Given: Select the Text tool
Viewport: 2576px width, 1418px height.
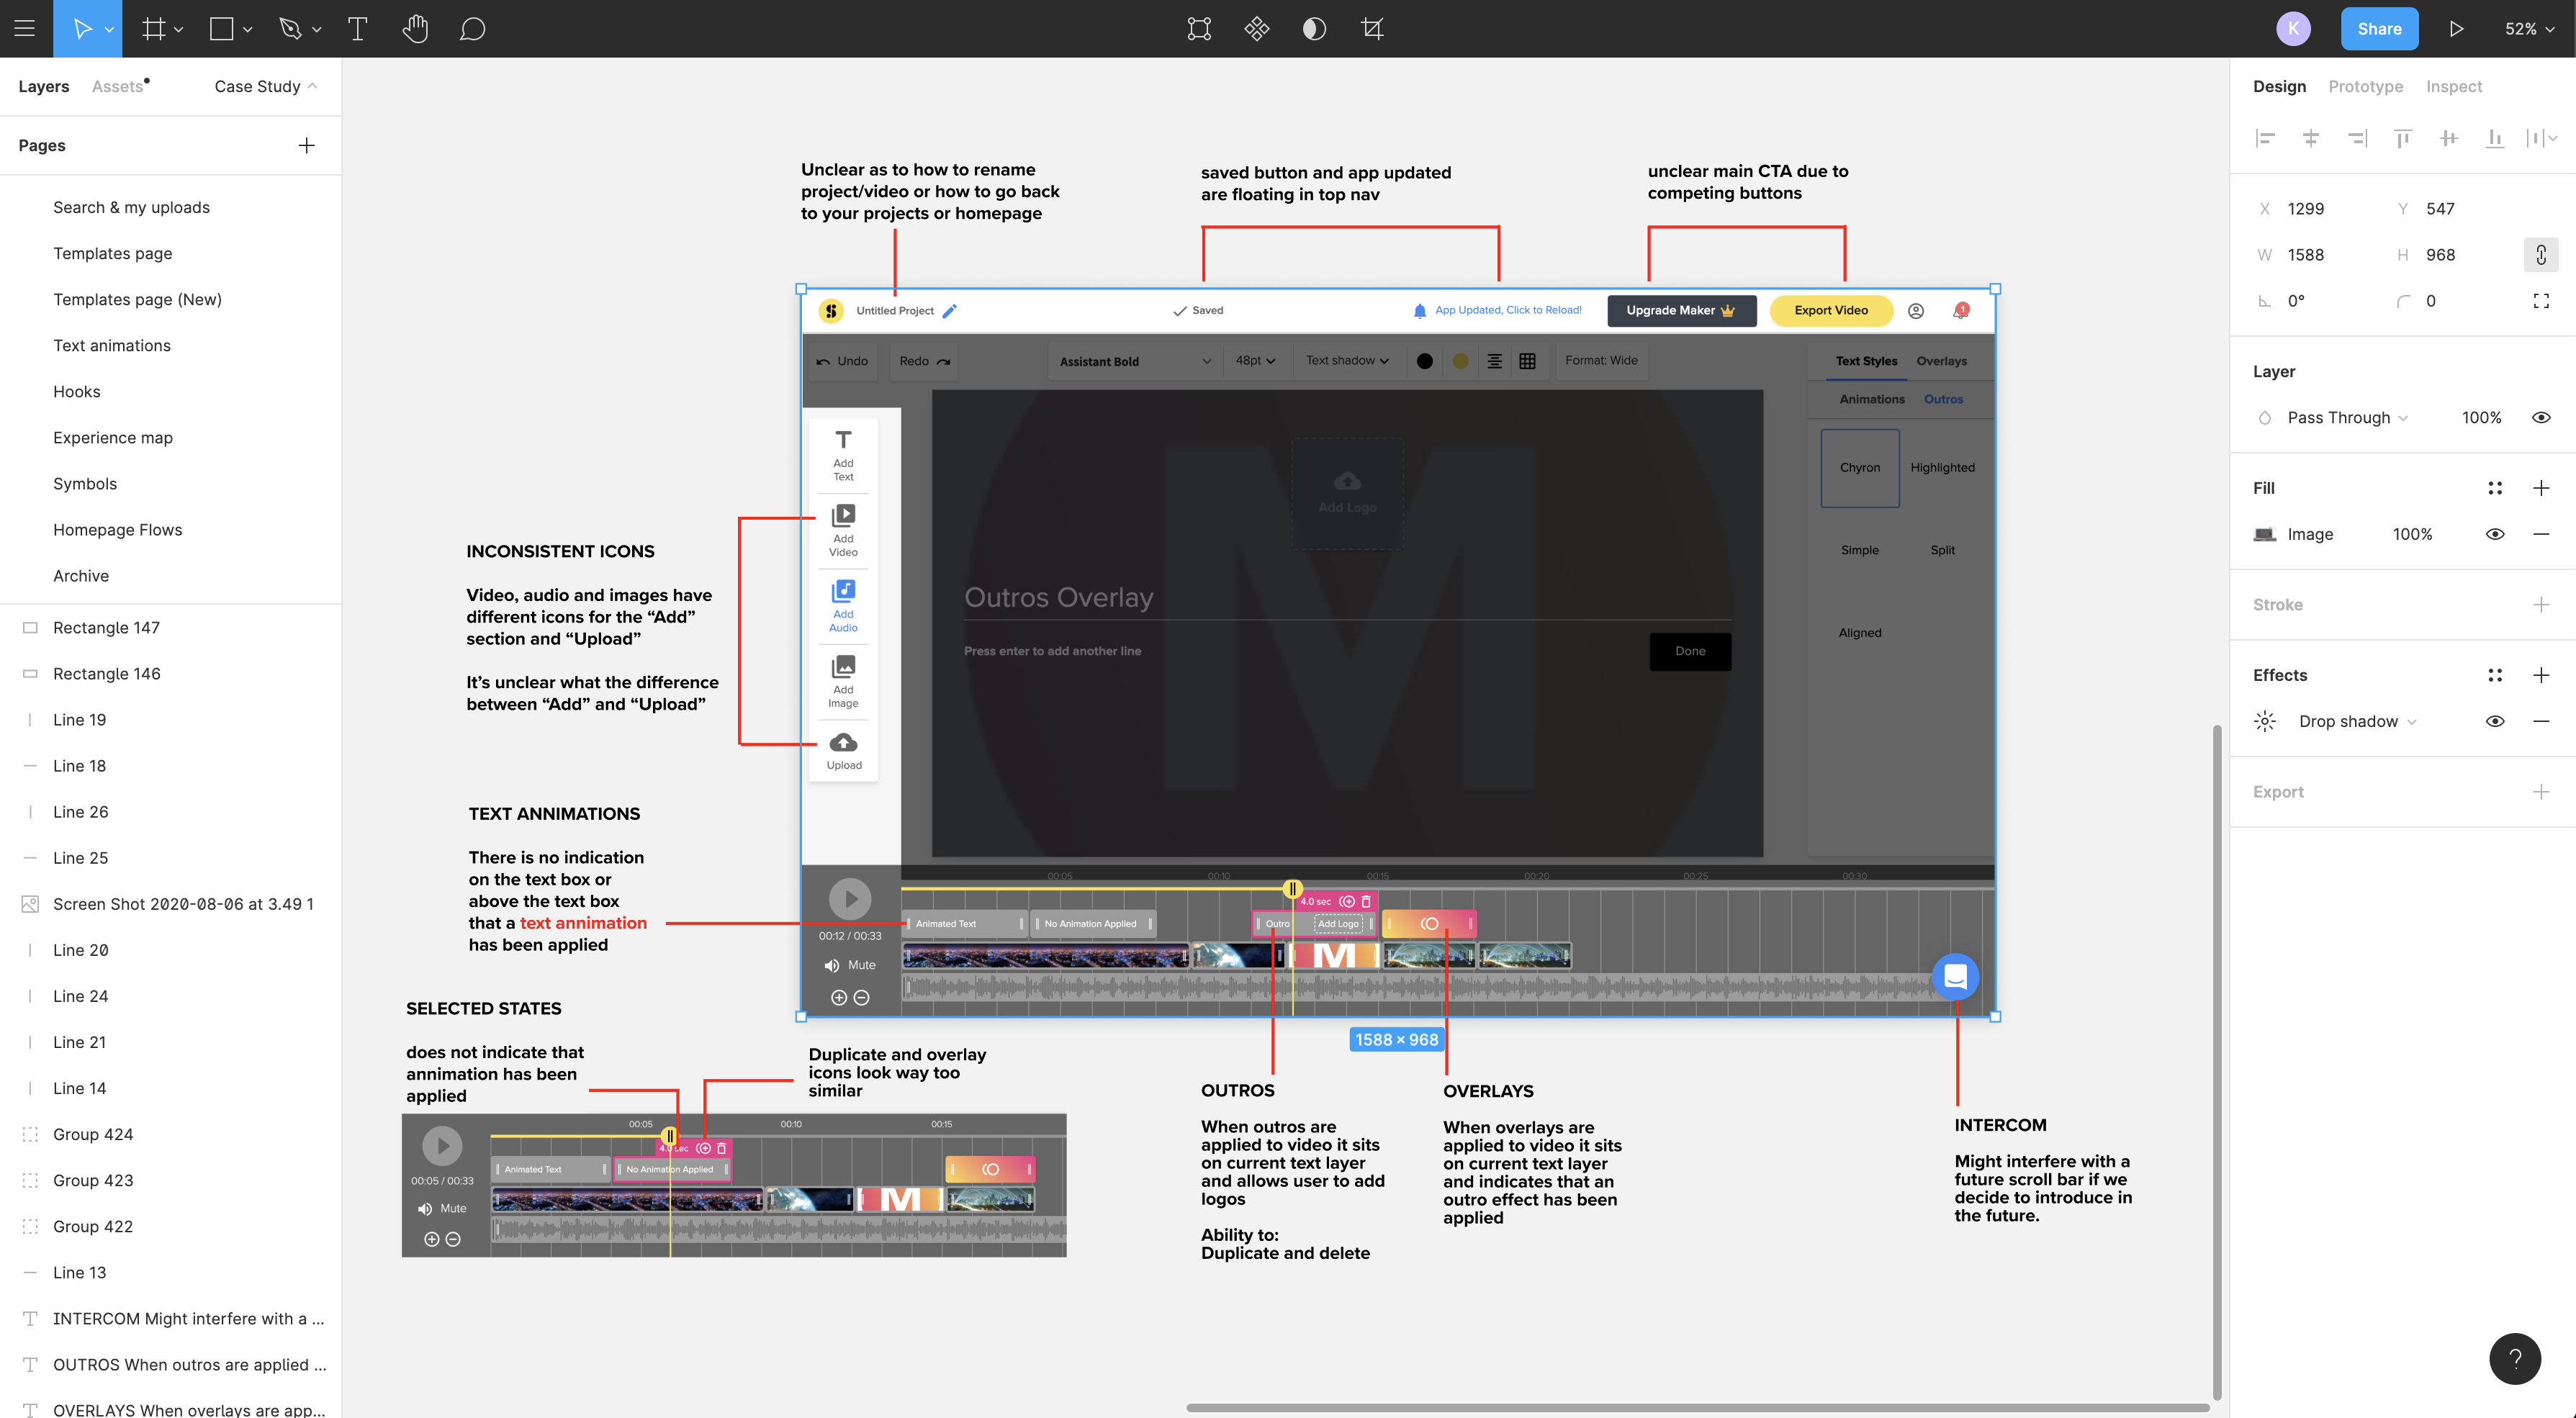Looking at the screenshot, I should point(357,29).
